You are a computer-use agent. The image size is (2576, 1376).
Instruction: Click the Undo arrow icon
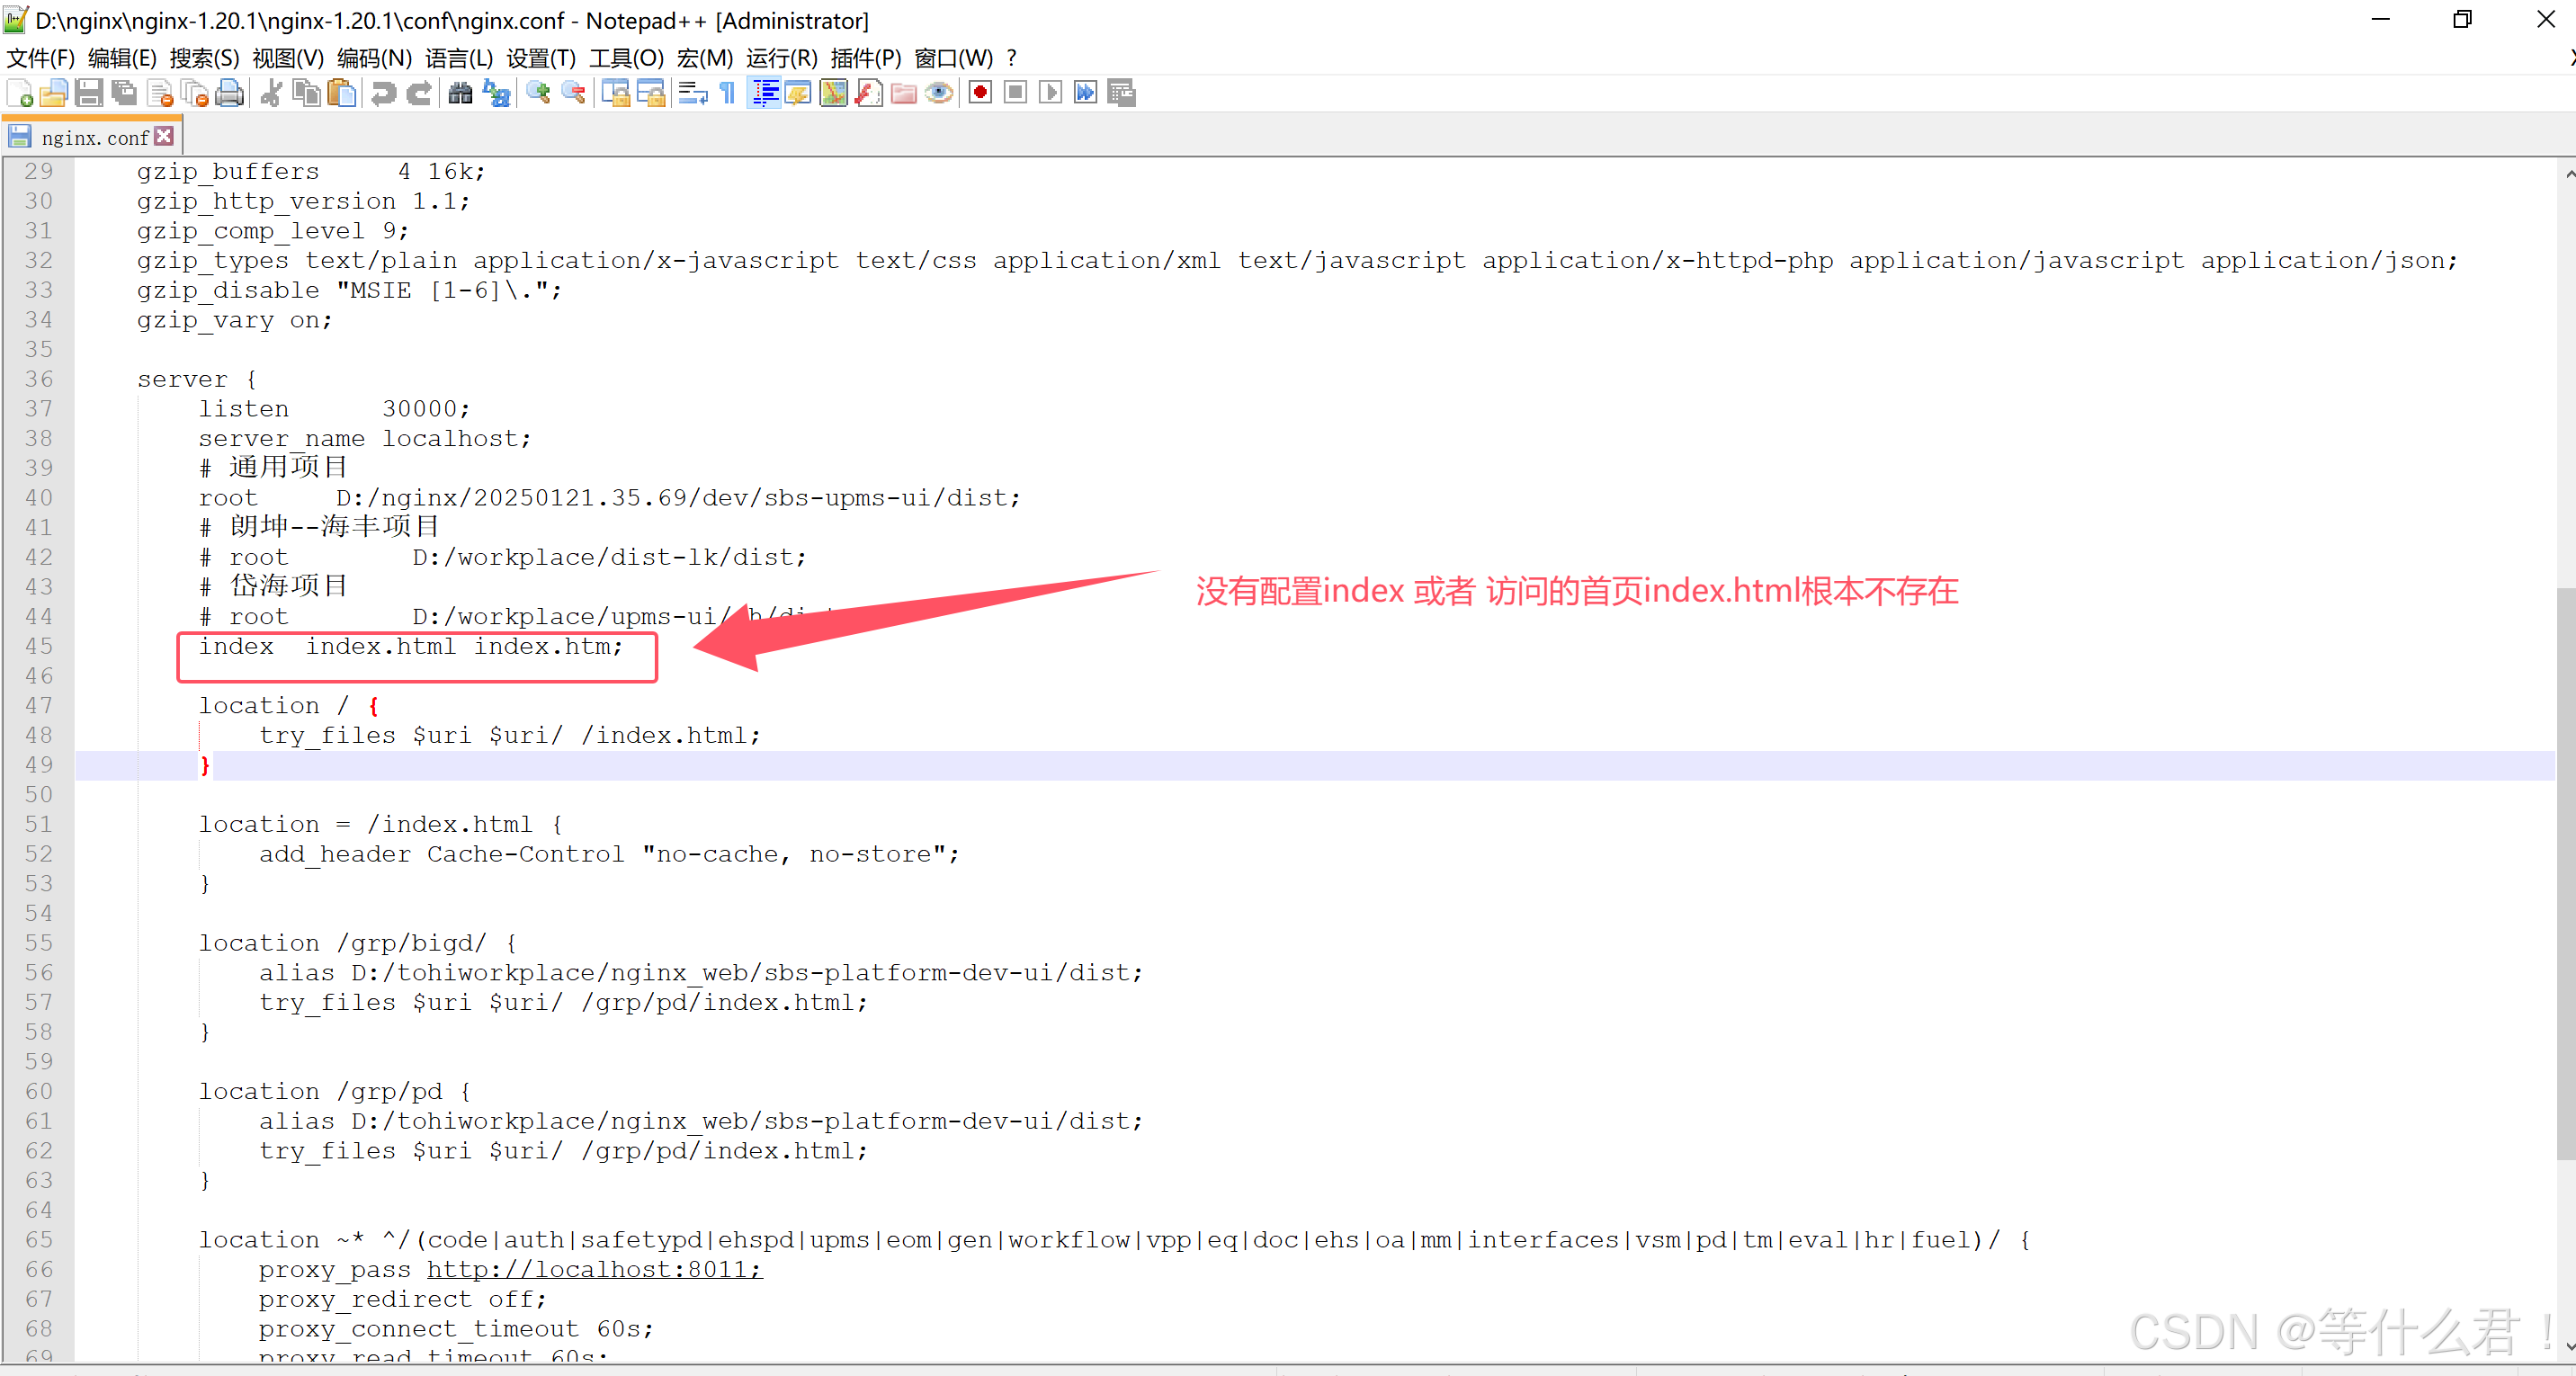pos(383,93)
